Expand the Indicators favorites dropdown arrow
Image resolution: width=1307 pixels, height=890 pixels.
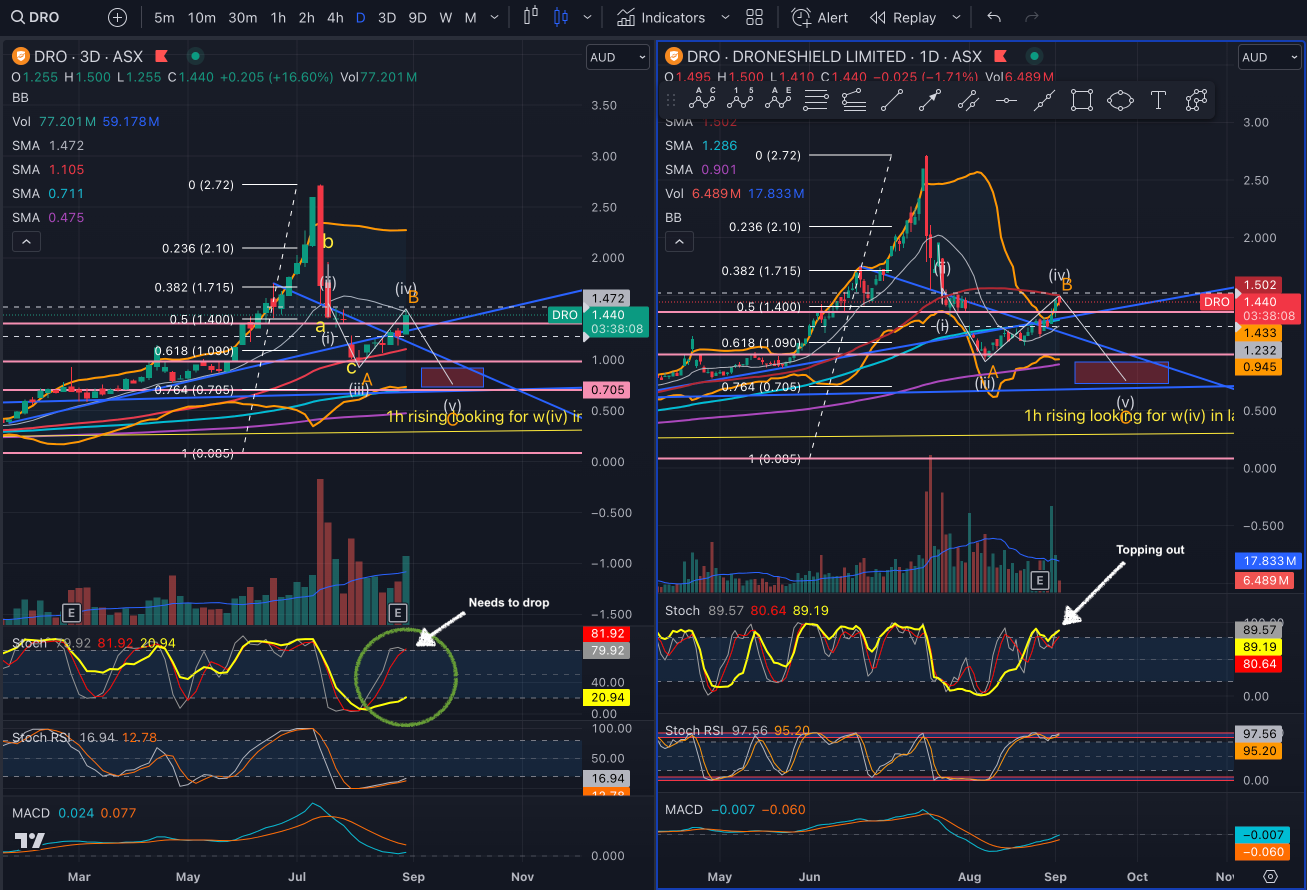(725, 17)
